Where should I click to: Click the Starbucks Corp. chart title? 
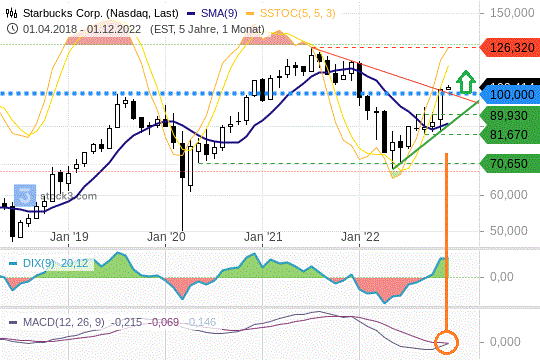click(x=101, y=13)
